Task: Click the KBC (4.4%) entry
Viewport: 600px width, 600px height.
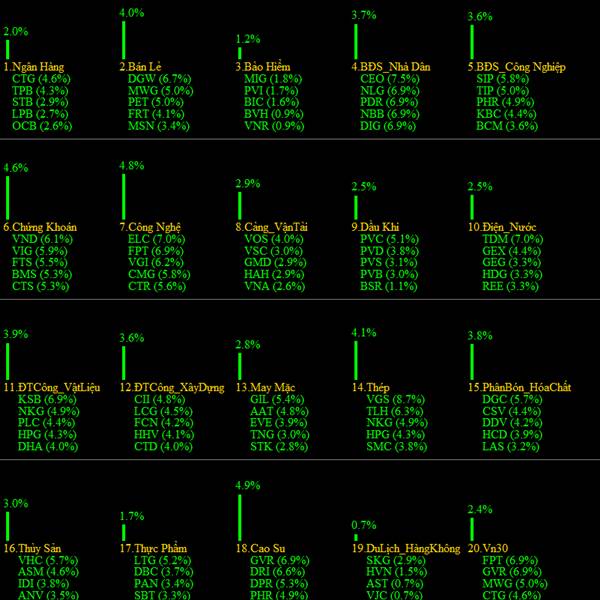Action: (x=506, y=114)
